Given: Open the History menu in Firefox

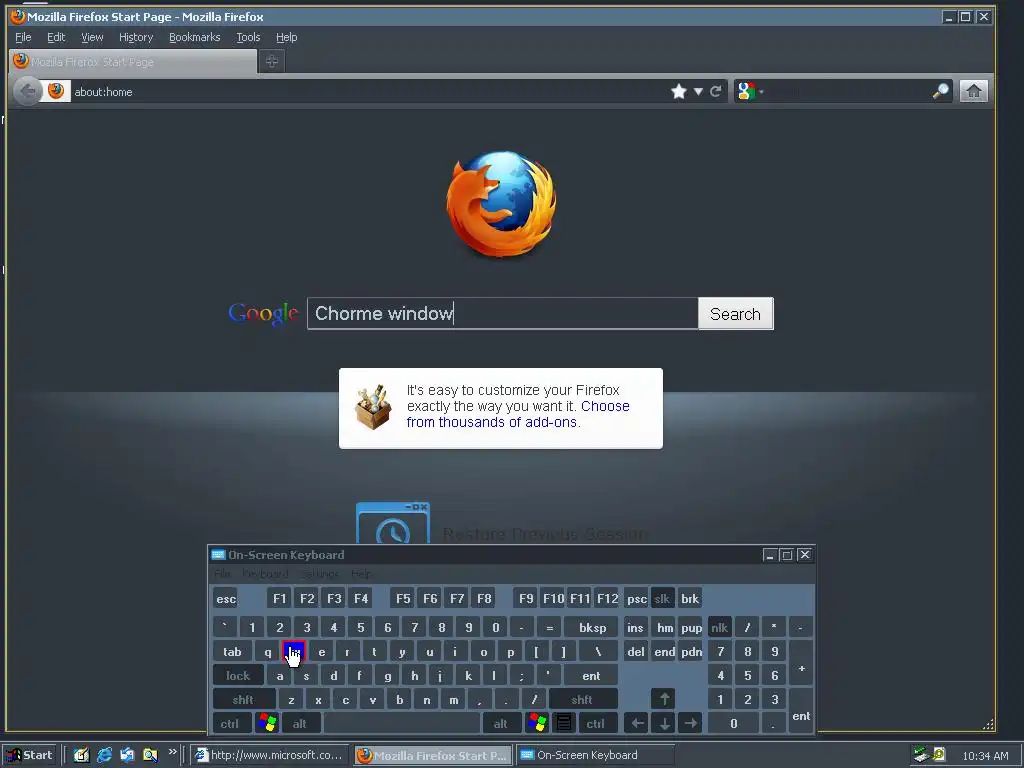Looking at the screenshot, I should click(136, 37).
